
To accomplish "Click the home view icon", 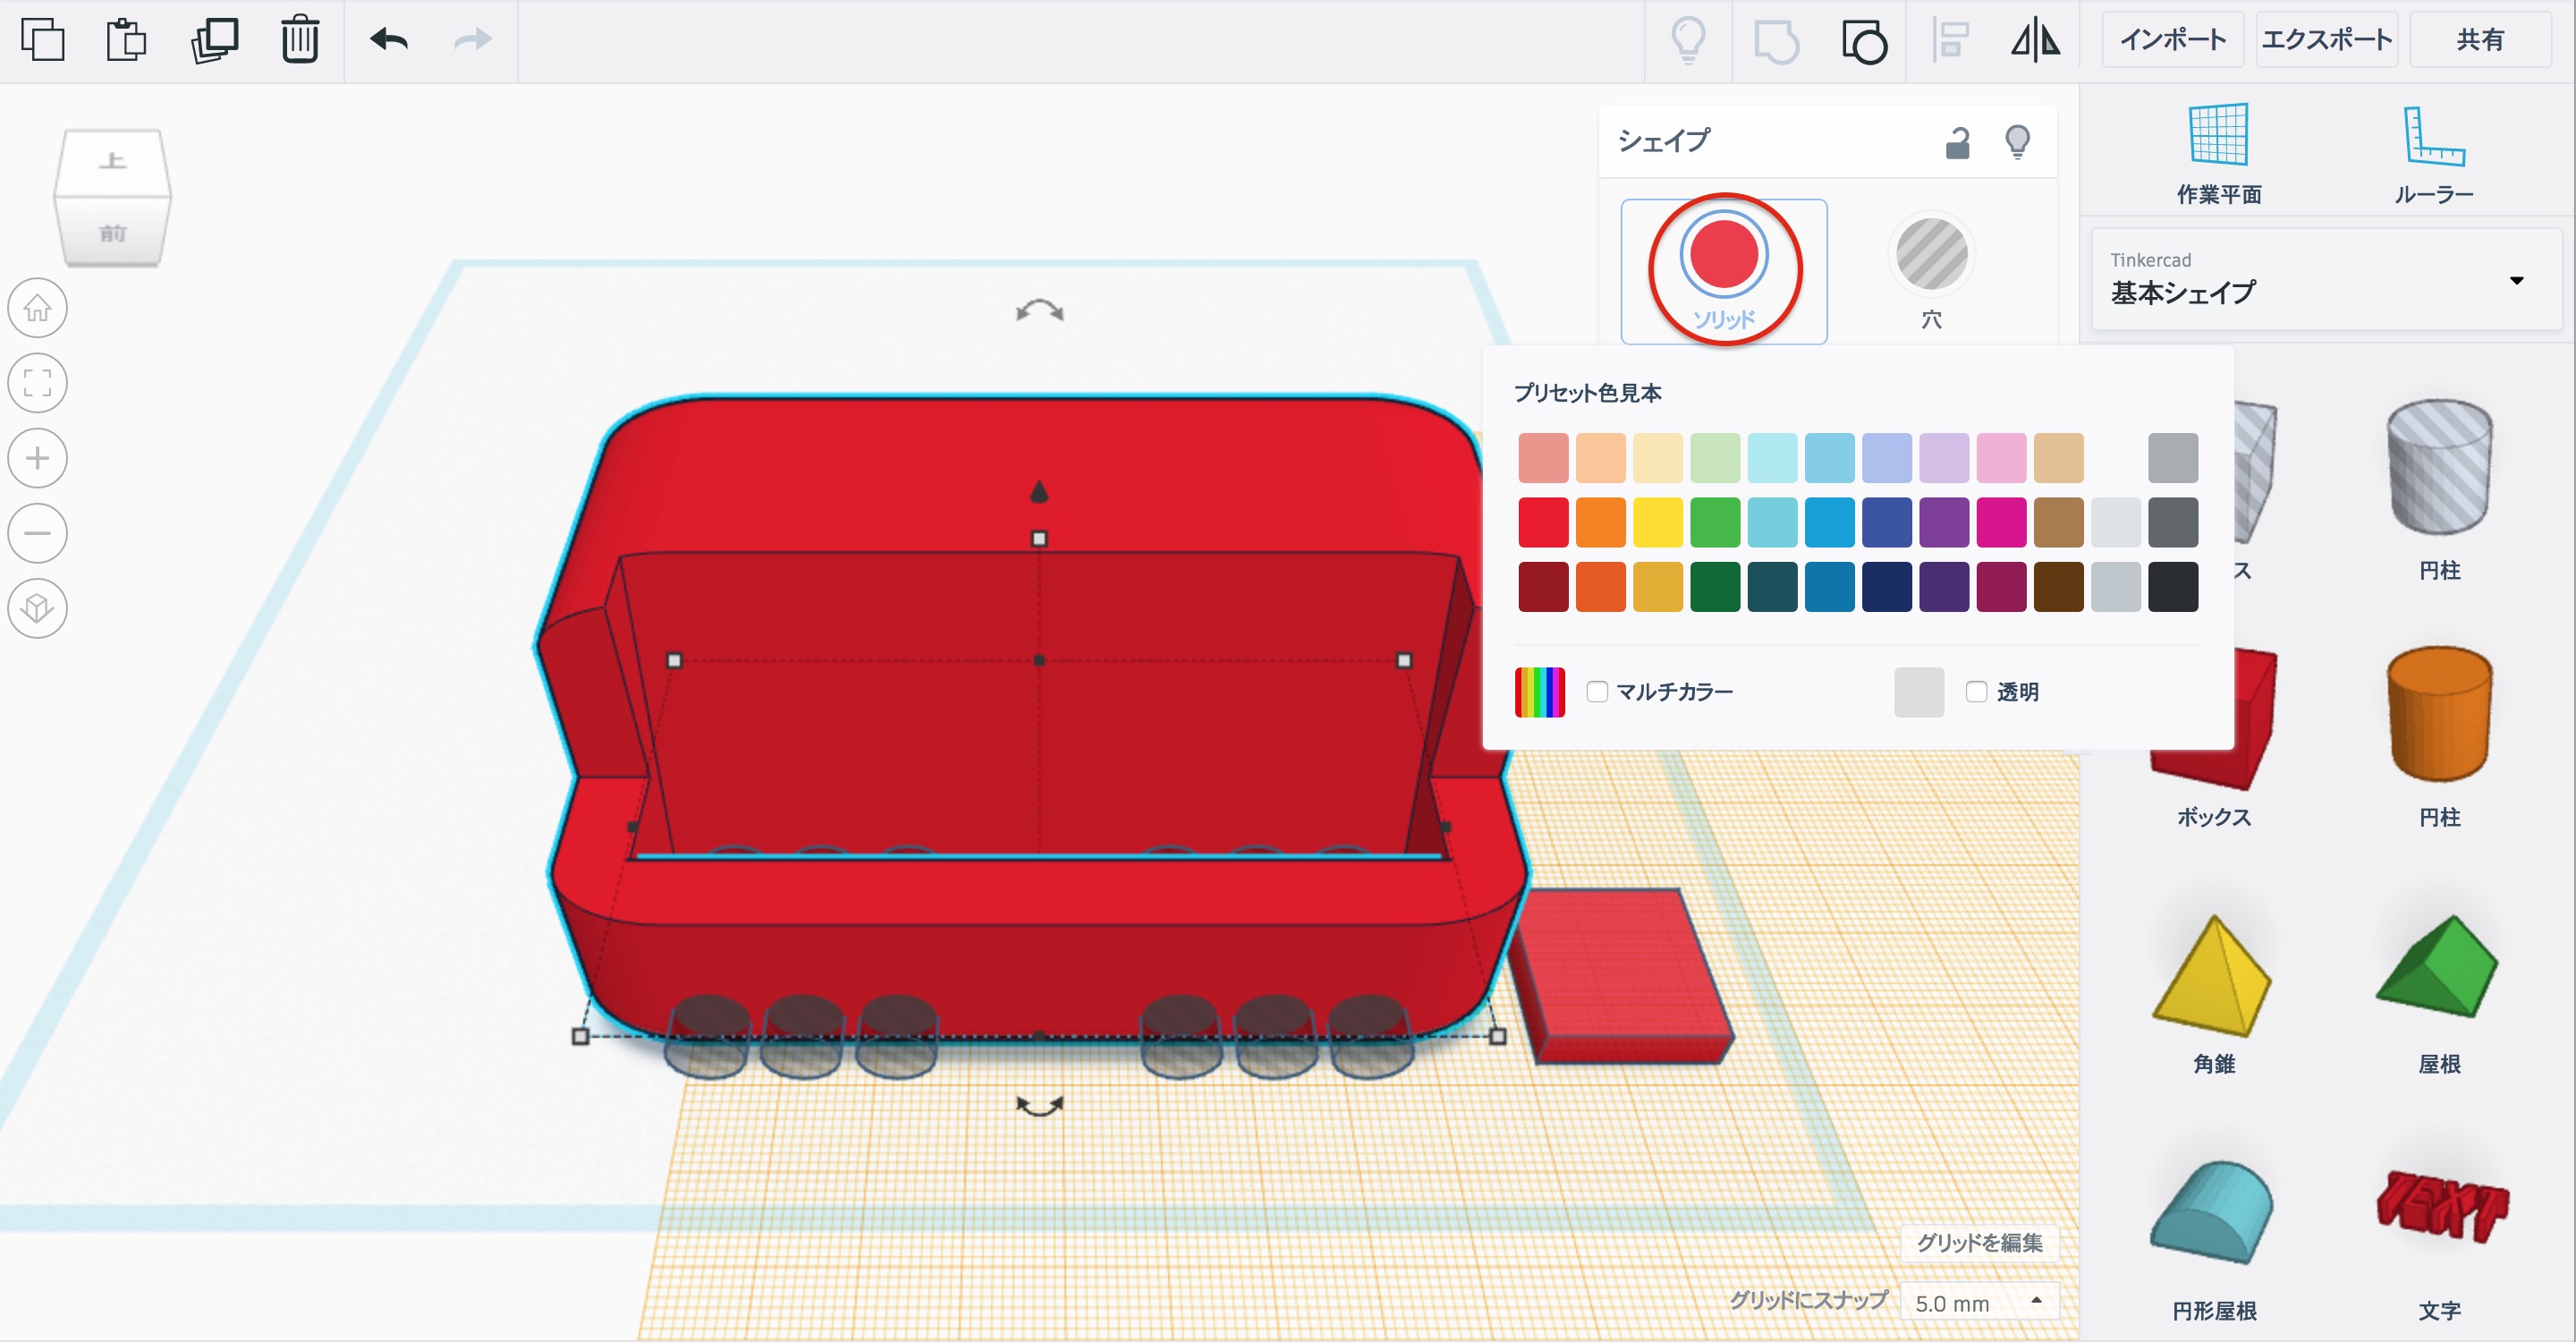I will (x=38, y=308).
